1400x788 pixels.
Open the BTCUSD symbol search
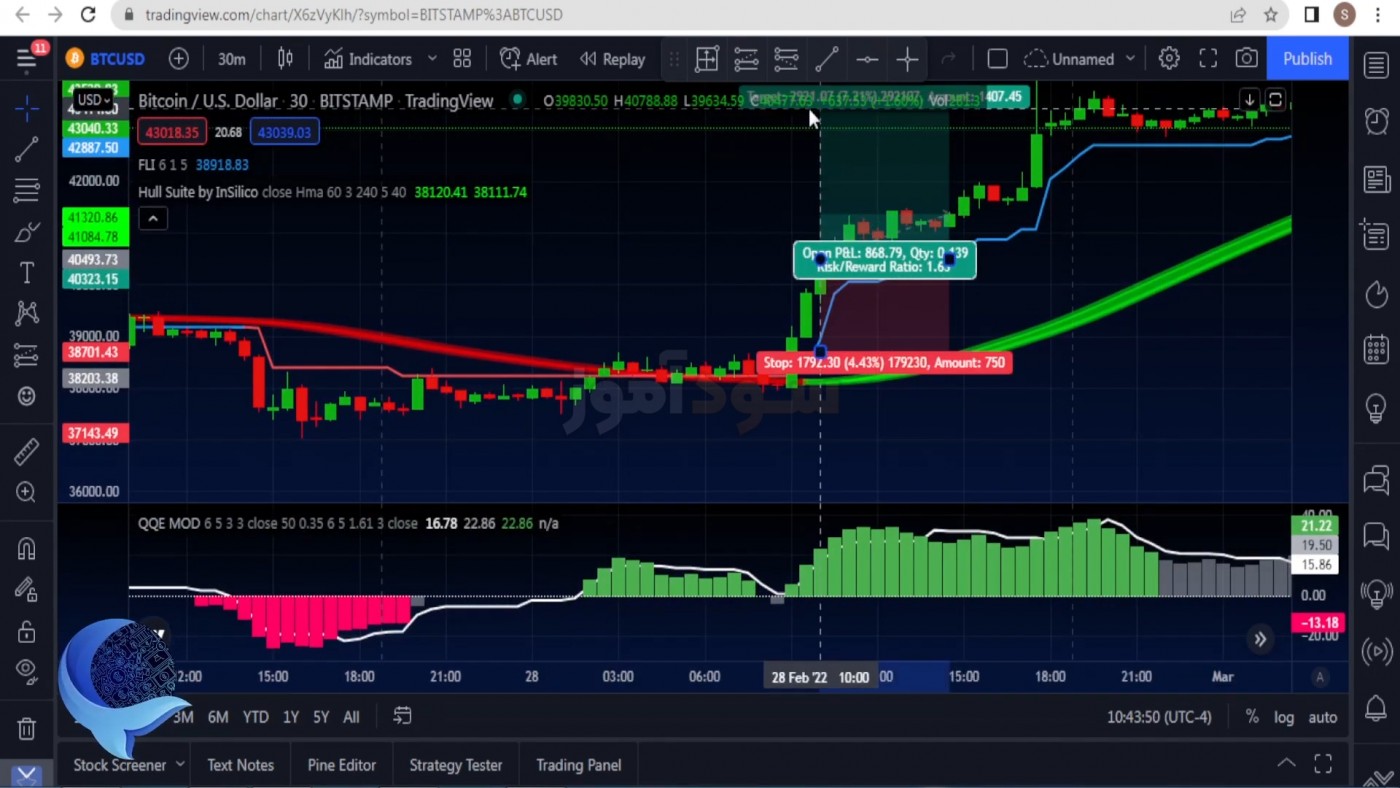(105, 59)
